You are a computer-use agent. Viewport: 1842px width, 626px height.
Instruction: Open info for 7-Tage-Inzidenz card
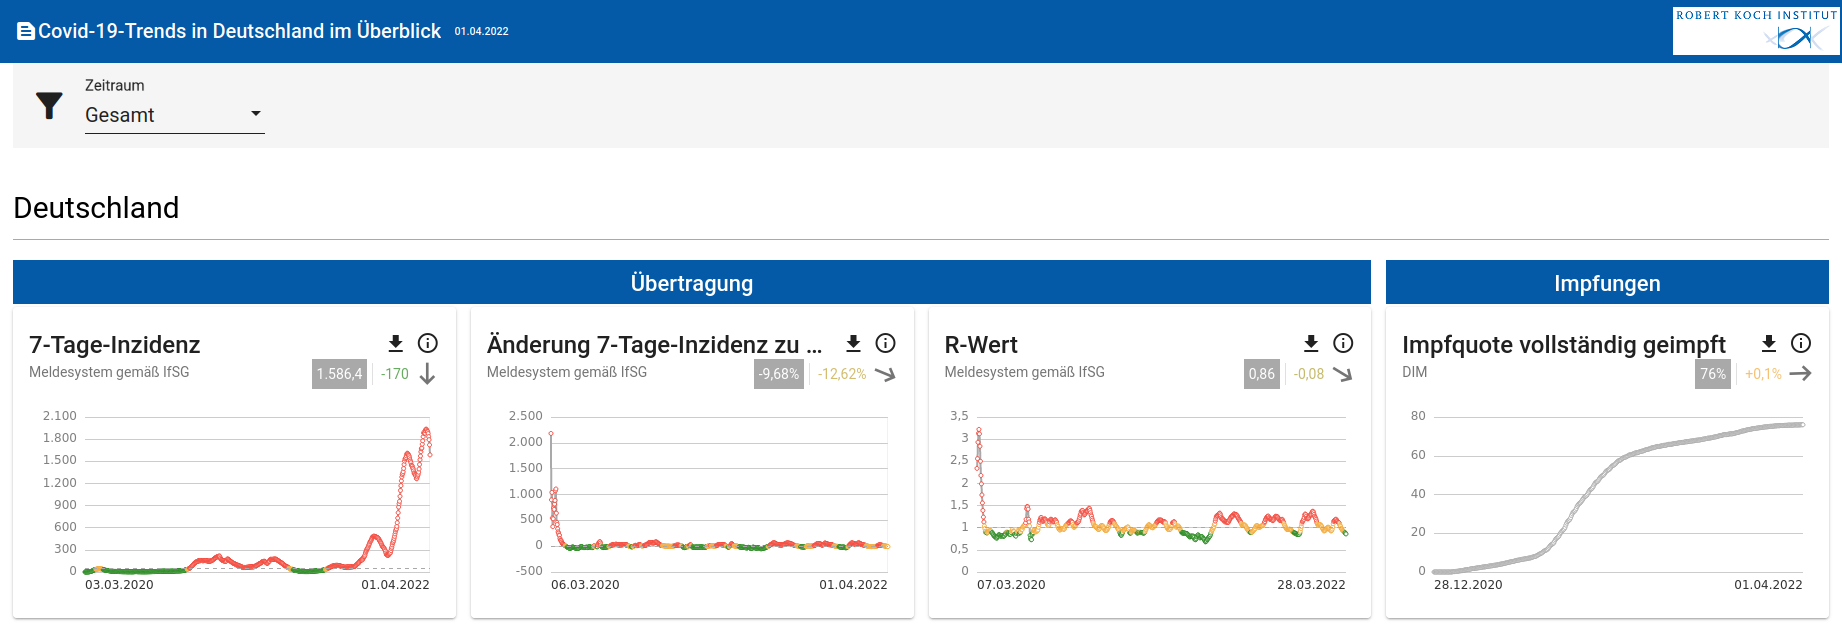428,343
